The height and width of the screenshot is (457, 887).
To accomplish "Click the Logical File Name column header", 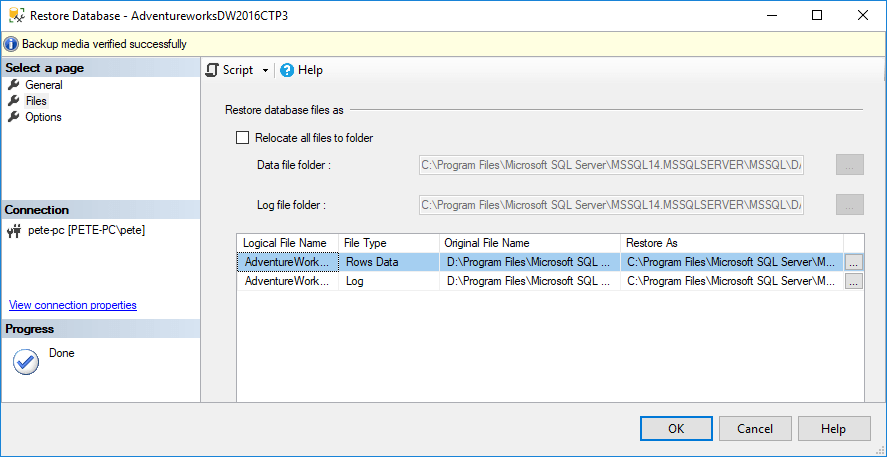I will coord(287,243).
